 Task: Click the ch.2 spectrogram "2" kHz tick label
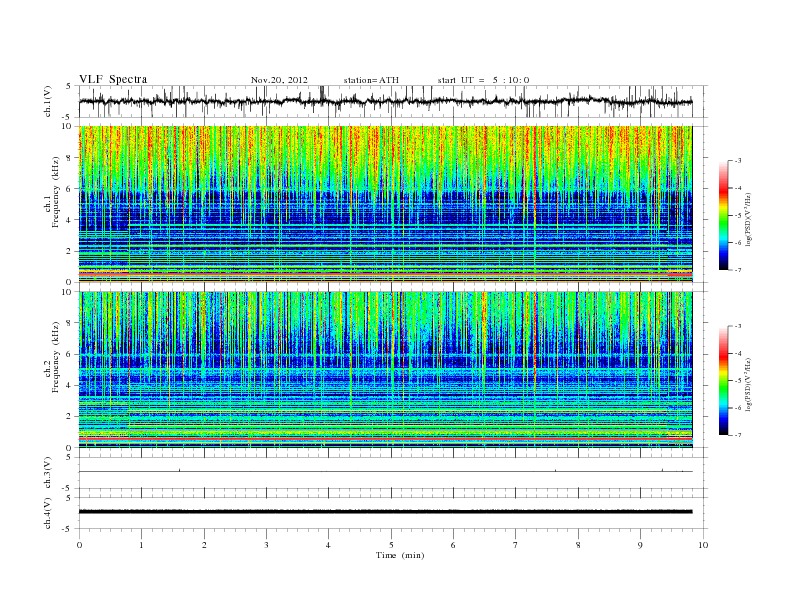point(70,417)
